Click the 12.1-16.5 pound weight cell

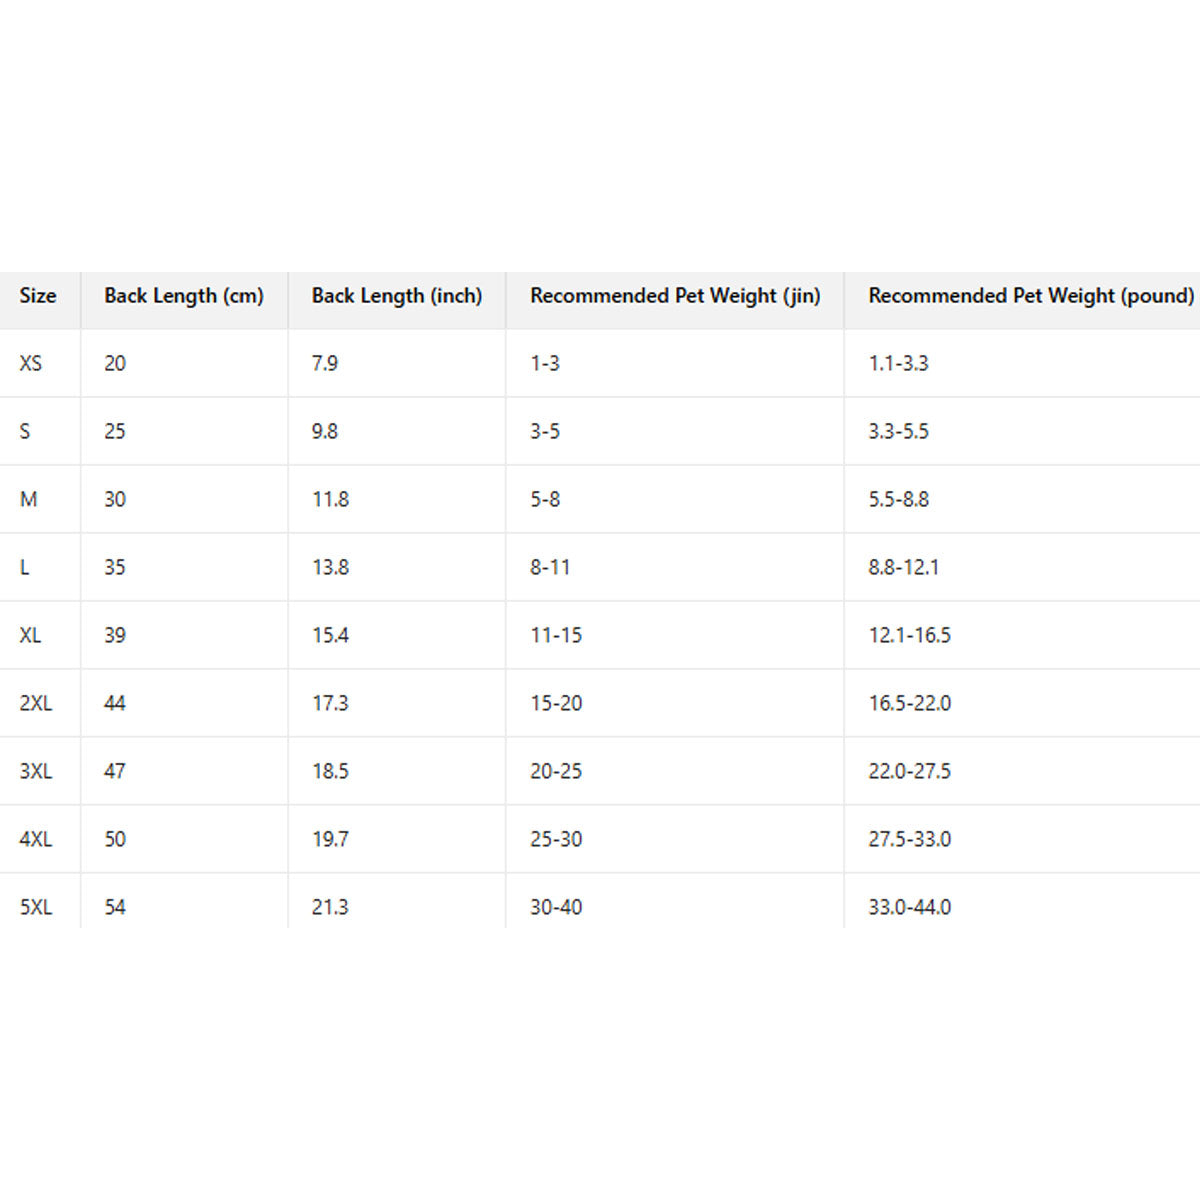tap(910, 635)
